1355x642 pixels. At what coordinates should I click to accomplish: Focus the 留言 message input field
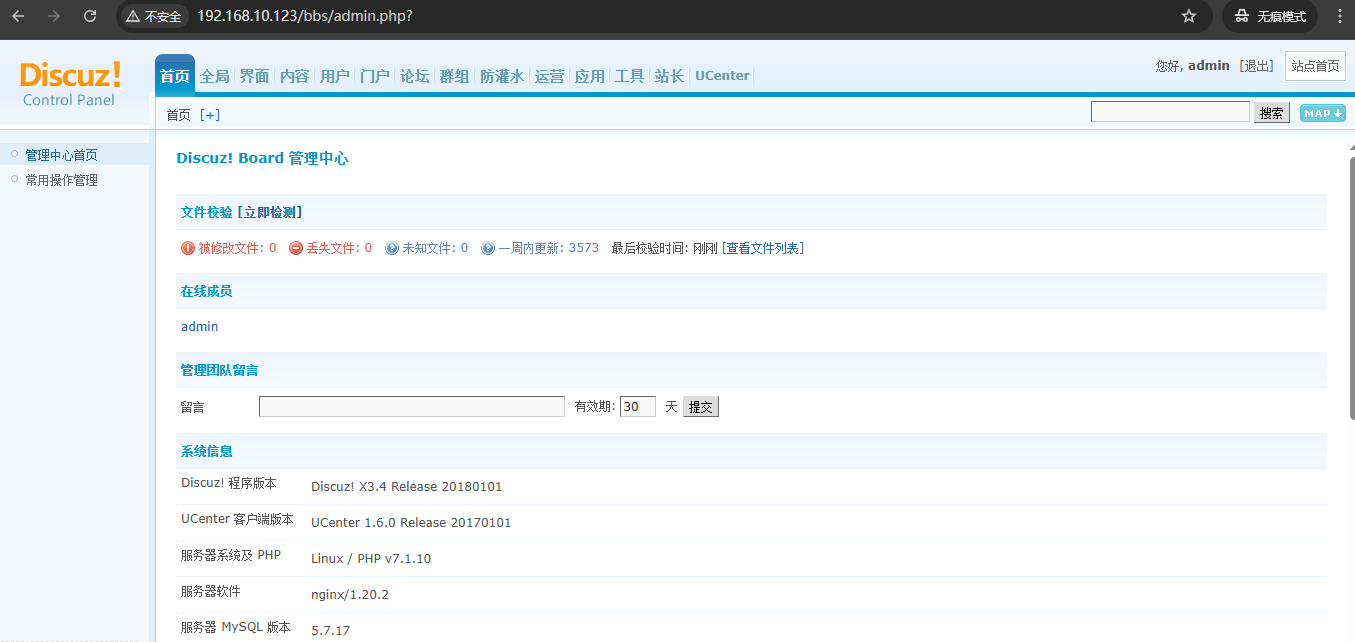pos(412,407)
